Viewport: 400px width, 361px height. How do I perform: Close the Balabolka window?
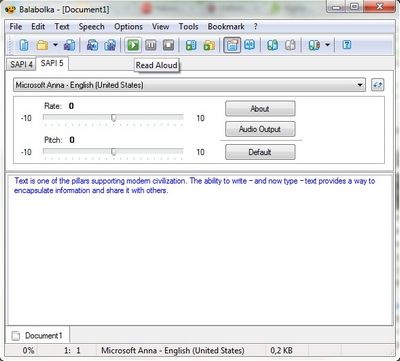pyautogui.click(x=379, y=7)
